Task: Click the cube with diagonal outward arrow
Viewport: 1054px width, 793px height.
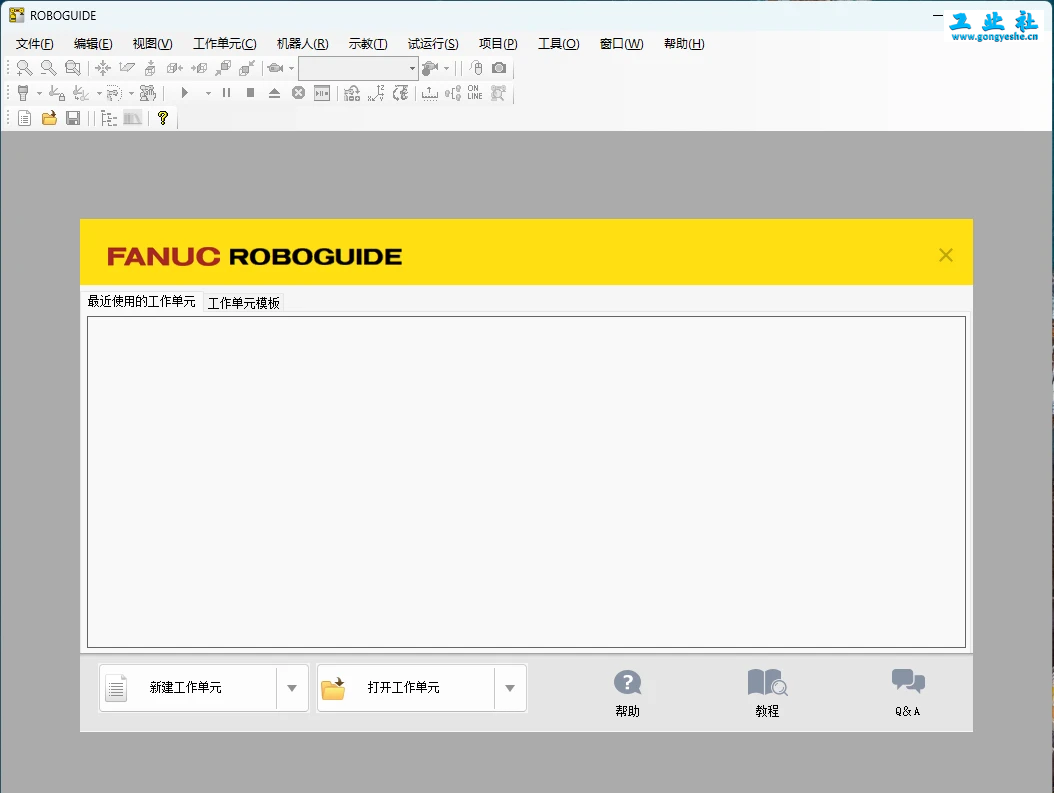Action: (x=223, y=68)
